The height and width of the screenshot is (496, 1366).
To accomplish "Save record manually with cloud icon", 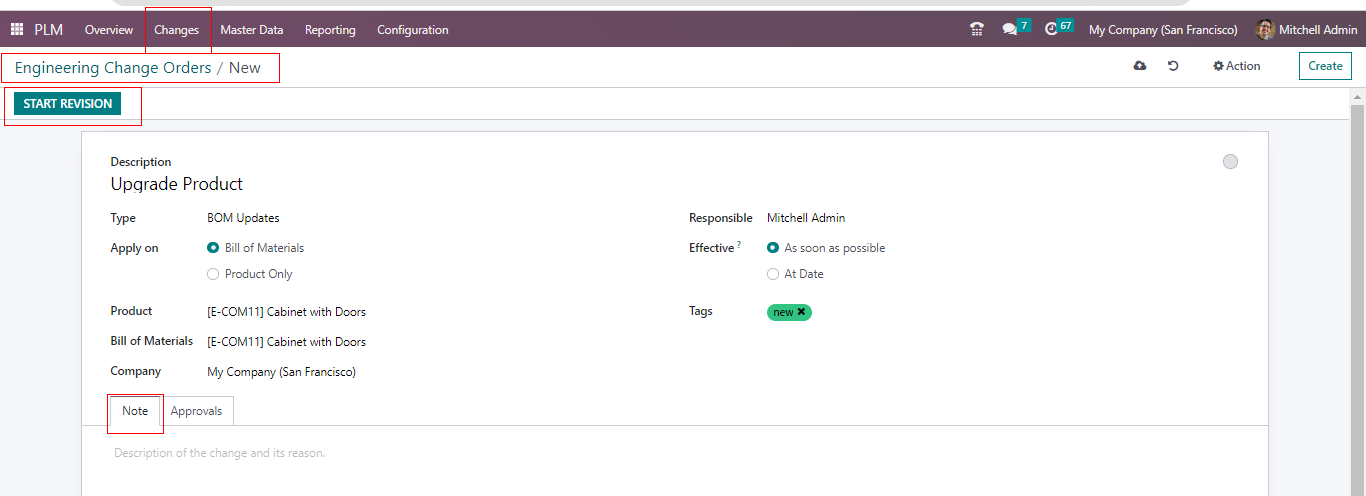I will pos(1140,66).
